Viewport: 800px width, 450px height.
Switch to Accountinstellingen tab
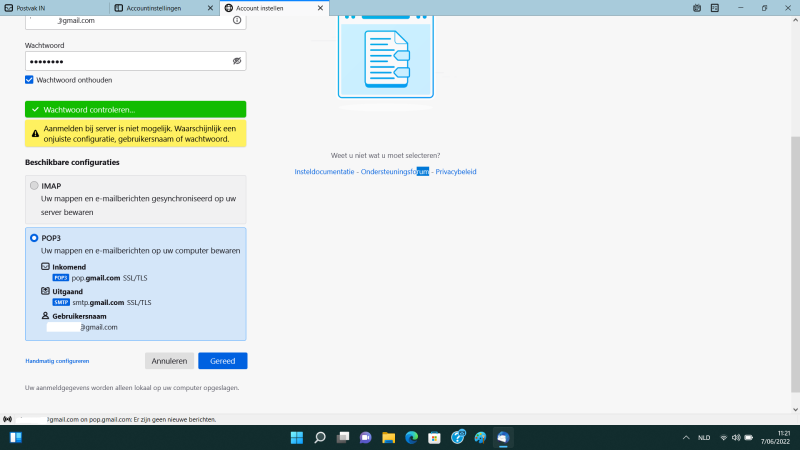158,8
